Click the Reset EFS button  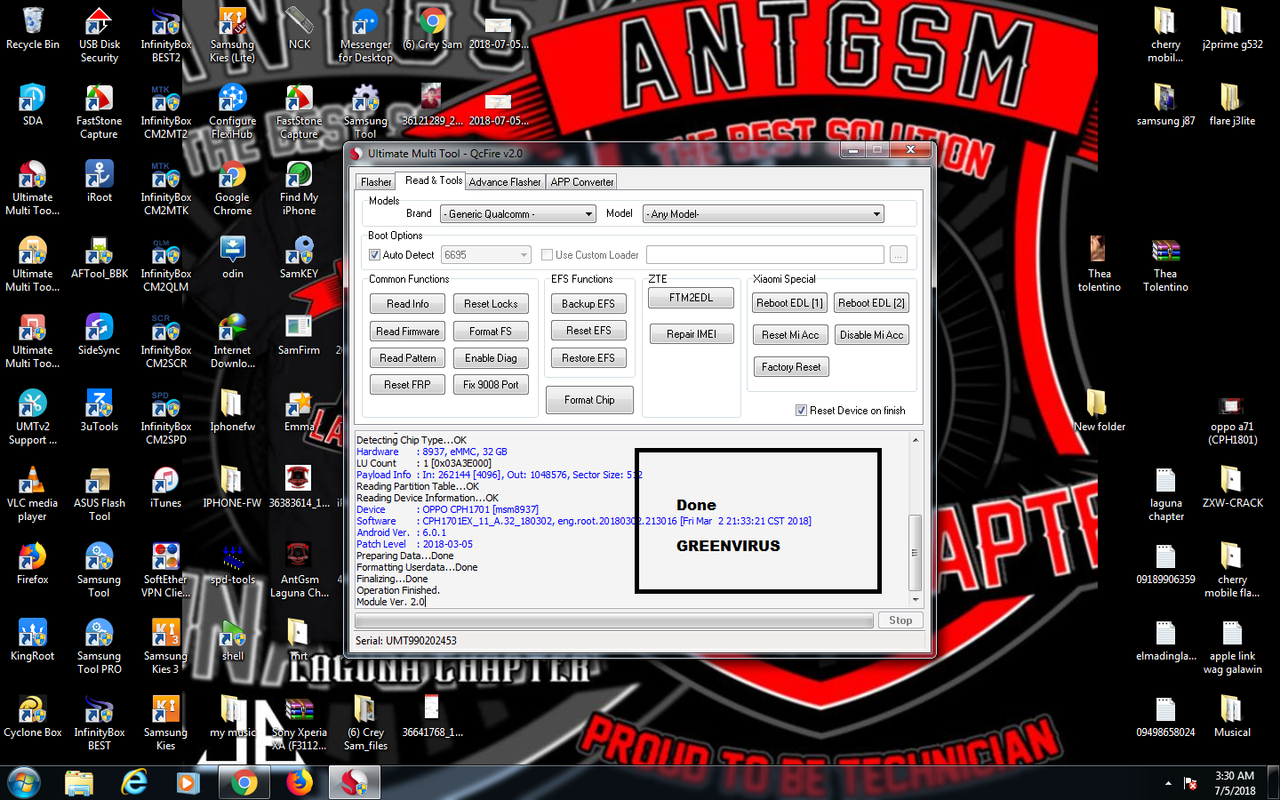tap(588, 331)
